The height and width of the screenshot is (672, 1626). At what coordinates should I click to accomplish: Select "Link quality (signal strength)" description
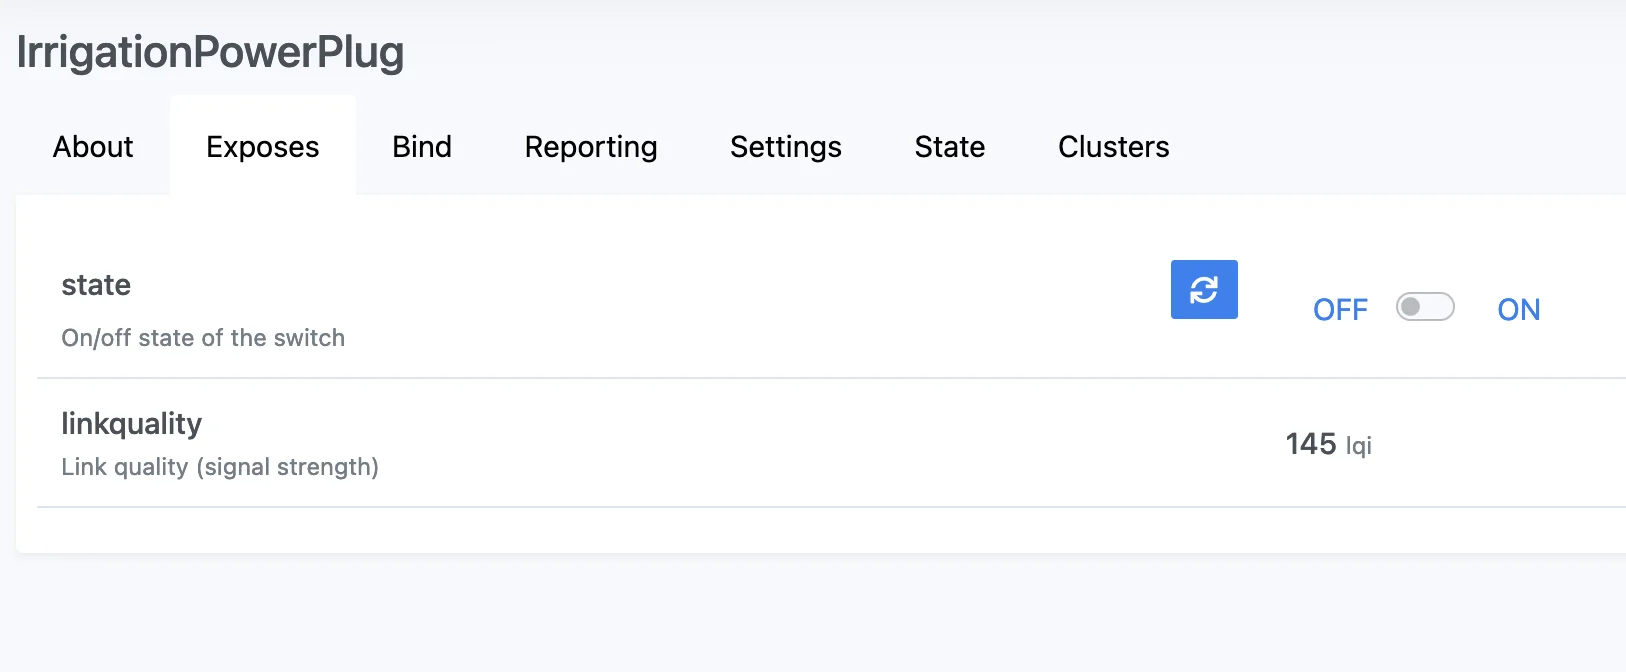pos(220,467)
